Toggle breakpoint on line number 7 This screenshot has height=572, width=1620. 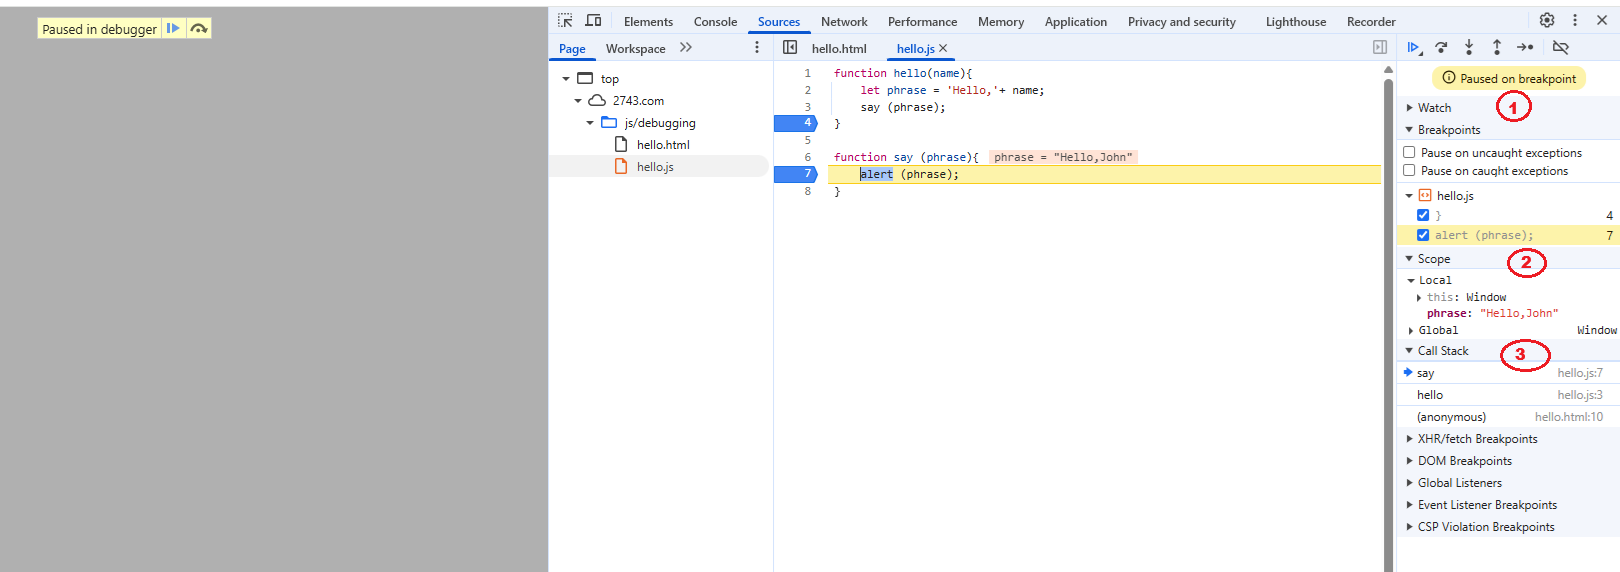pyautogui.click(x=795, y=174)
